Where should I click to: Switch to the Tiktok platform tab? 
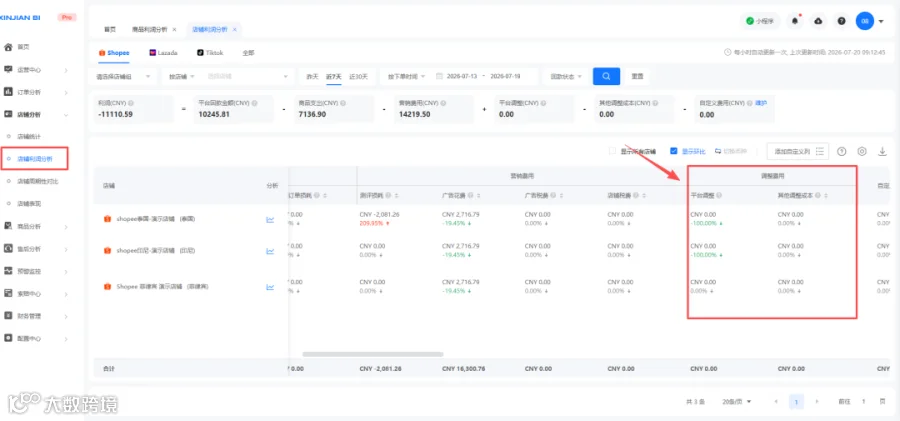pyautogui.click(x=210, y=53)
